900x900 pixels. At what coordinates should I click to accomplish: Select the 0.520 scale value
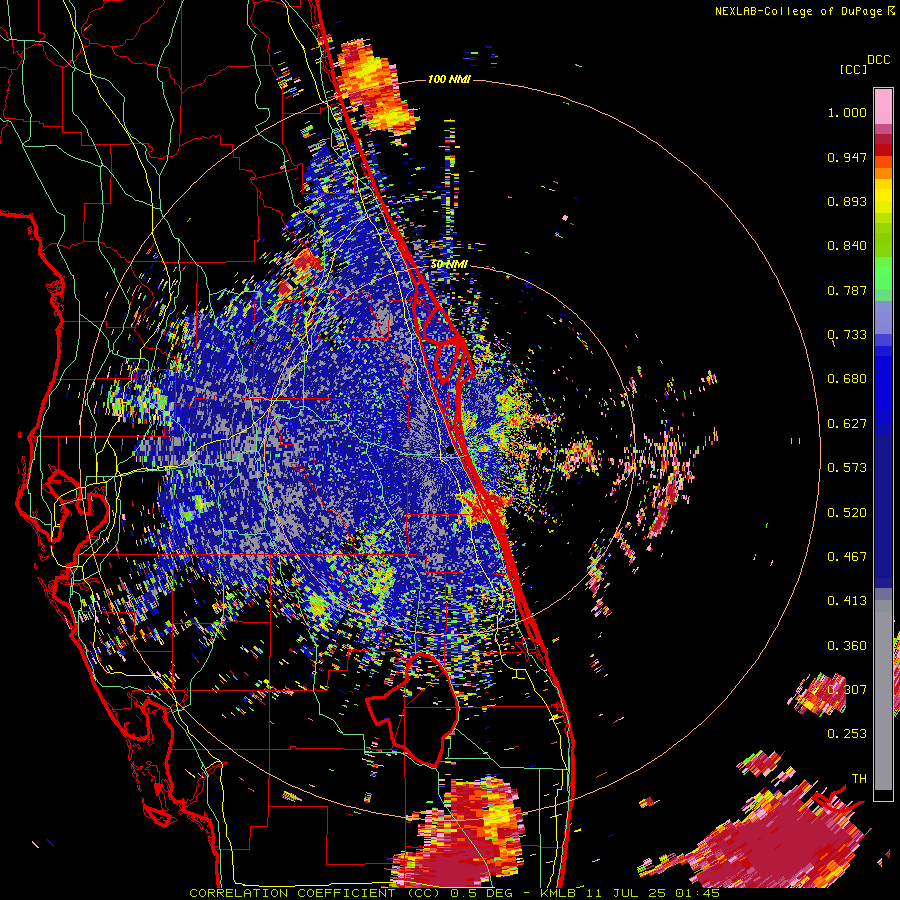[847, 513]
